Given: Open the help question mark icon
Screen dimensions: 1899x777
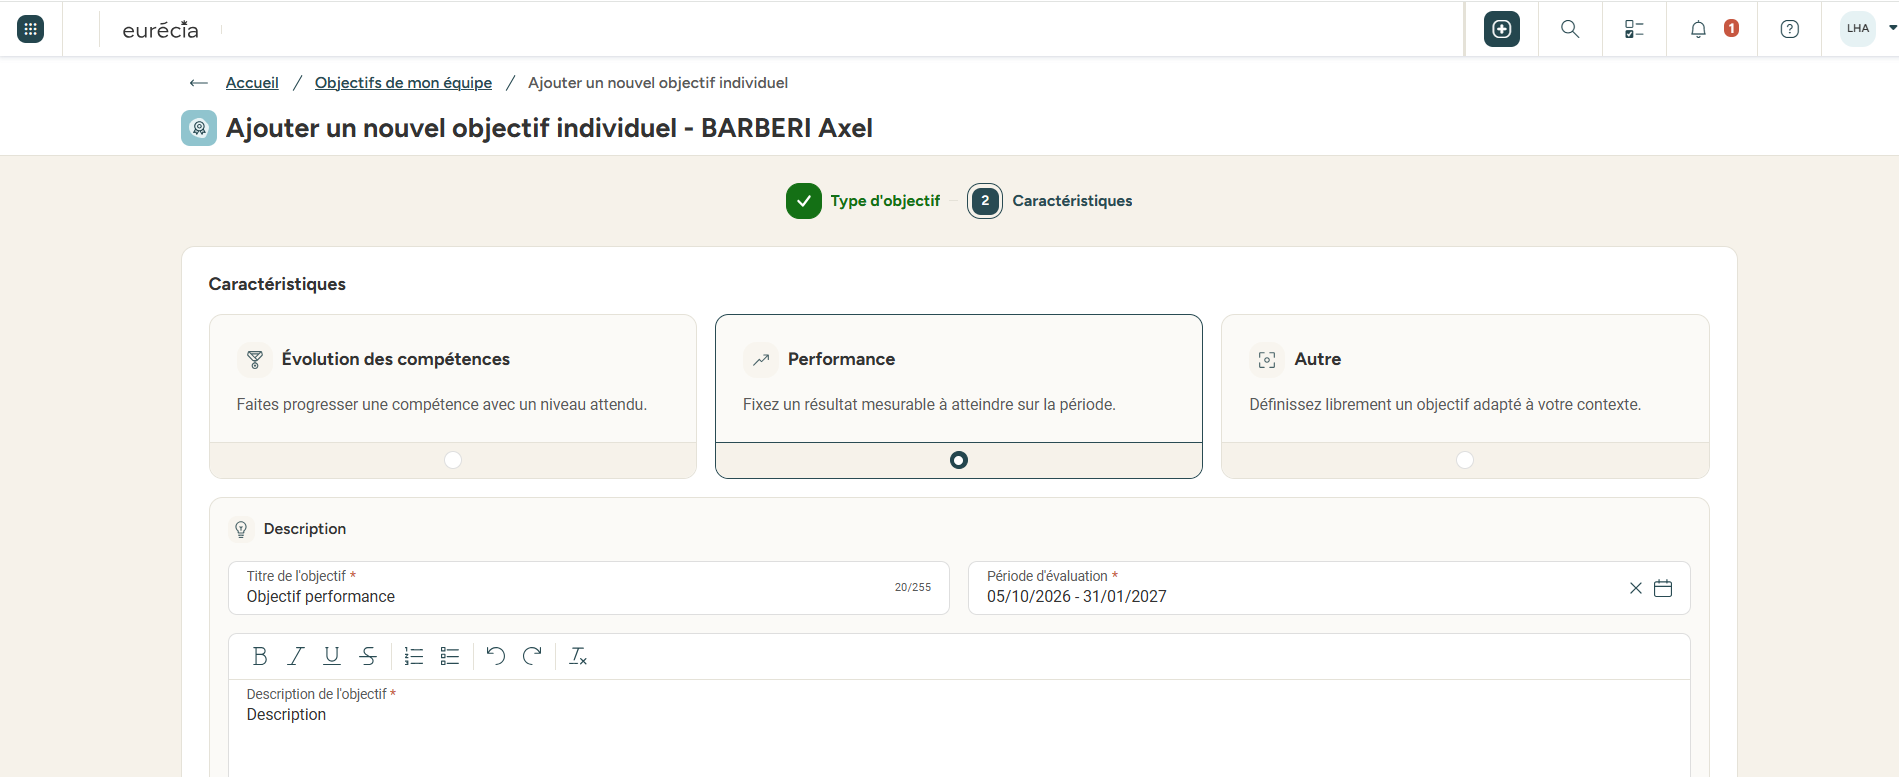Looking at the screenshot, I should coord(1790,29).
